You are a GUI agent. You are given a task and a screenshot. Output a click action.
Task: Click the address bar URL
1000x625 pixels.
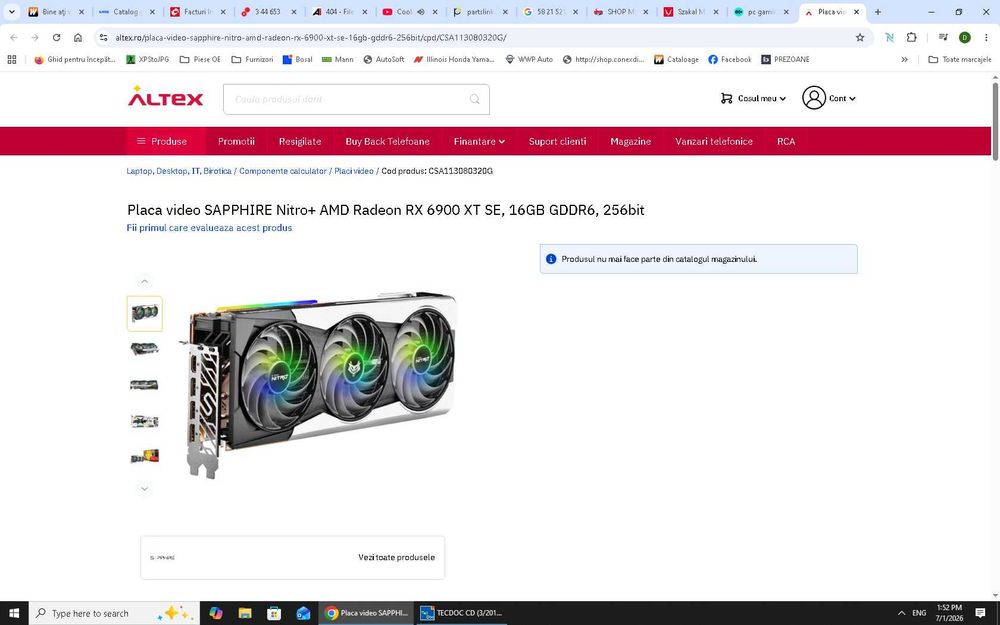tap(311, 38)
